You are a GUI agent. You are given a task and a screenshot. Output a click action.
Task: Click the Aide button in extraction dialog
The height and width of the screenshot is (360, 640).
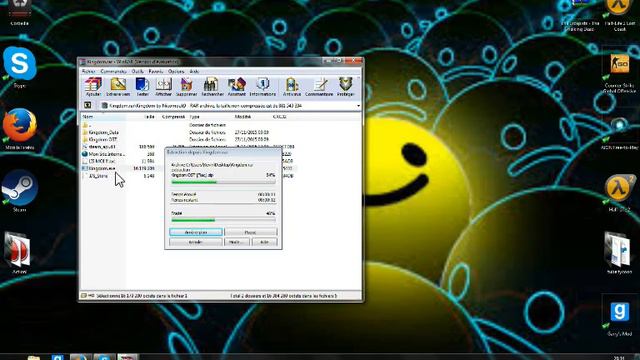coord(264,242)
